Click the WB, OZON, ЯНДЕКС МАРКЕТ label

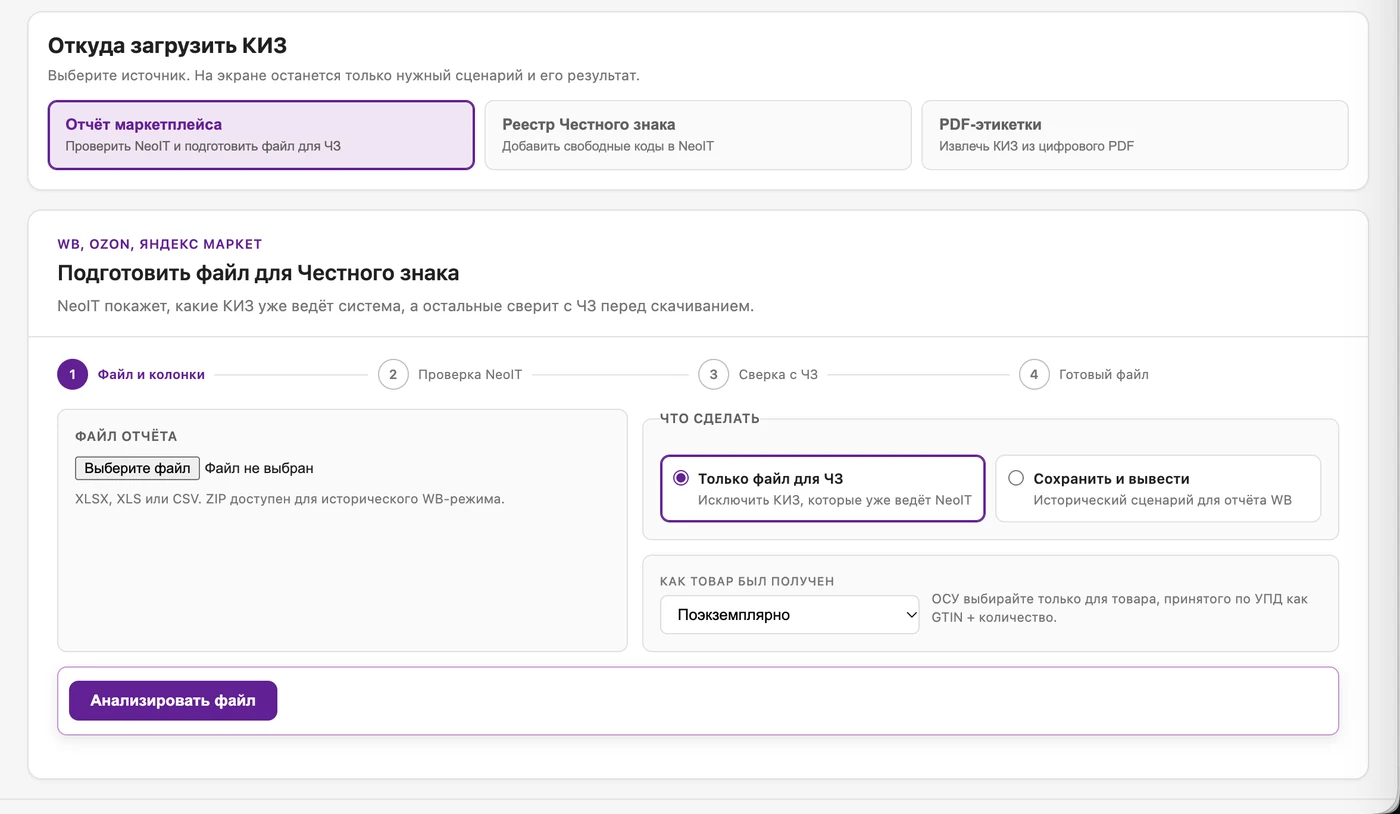point(160,244)
